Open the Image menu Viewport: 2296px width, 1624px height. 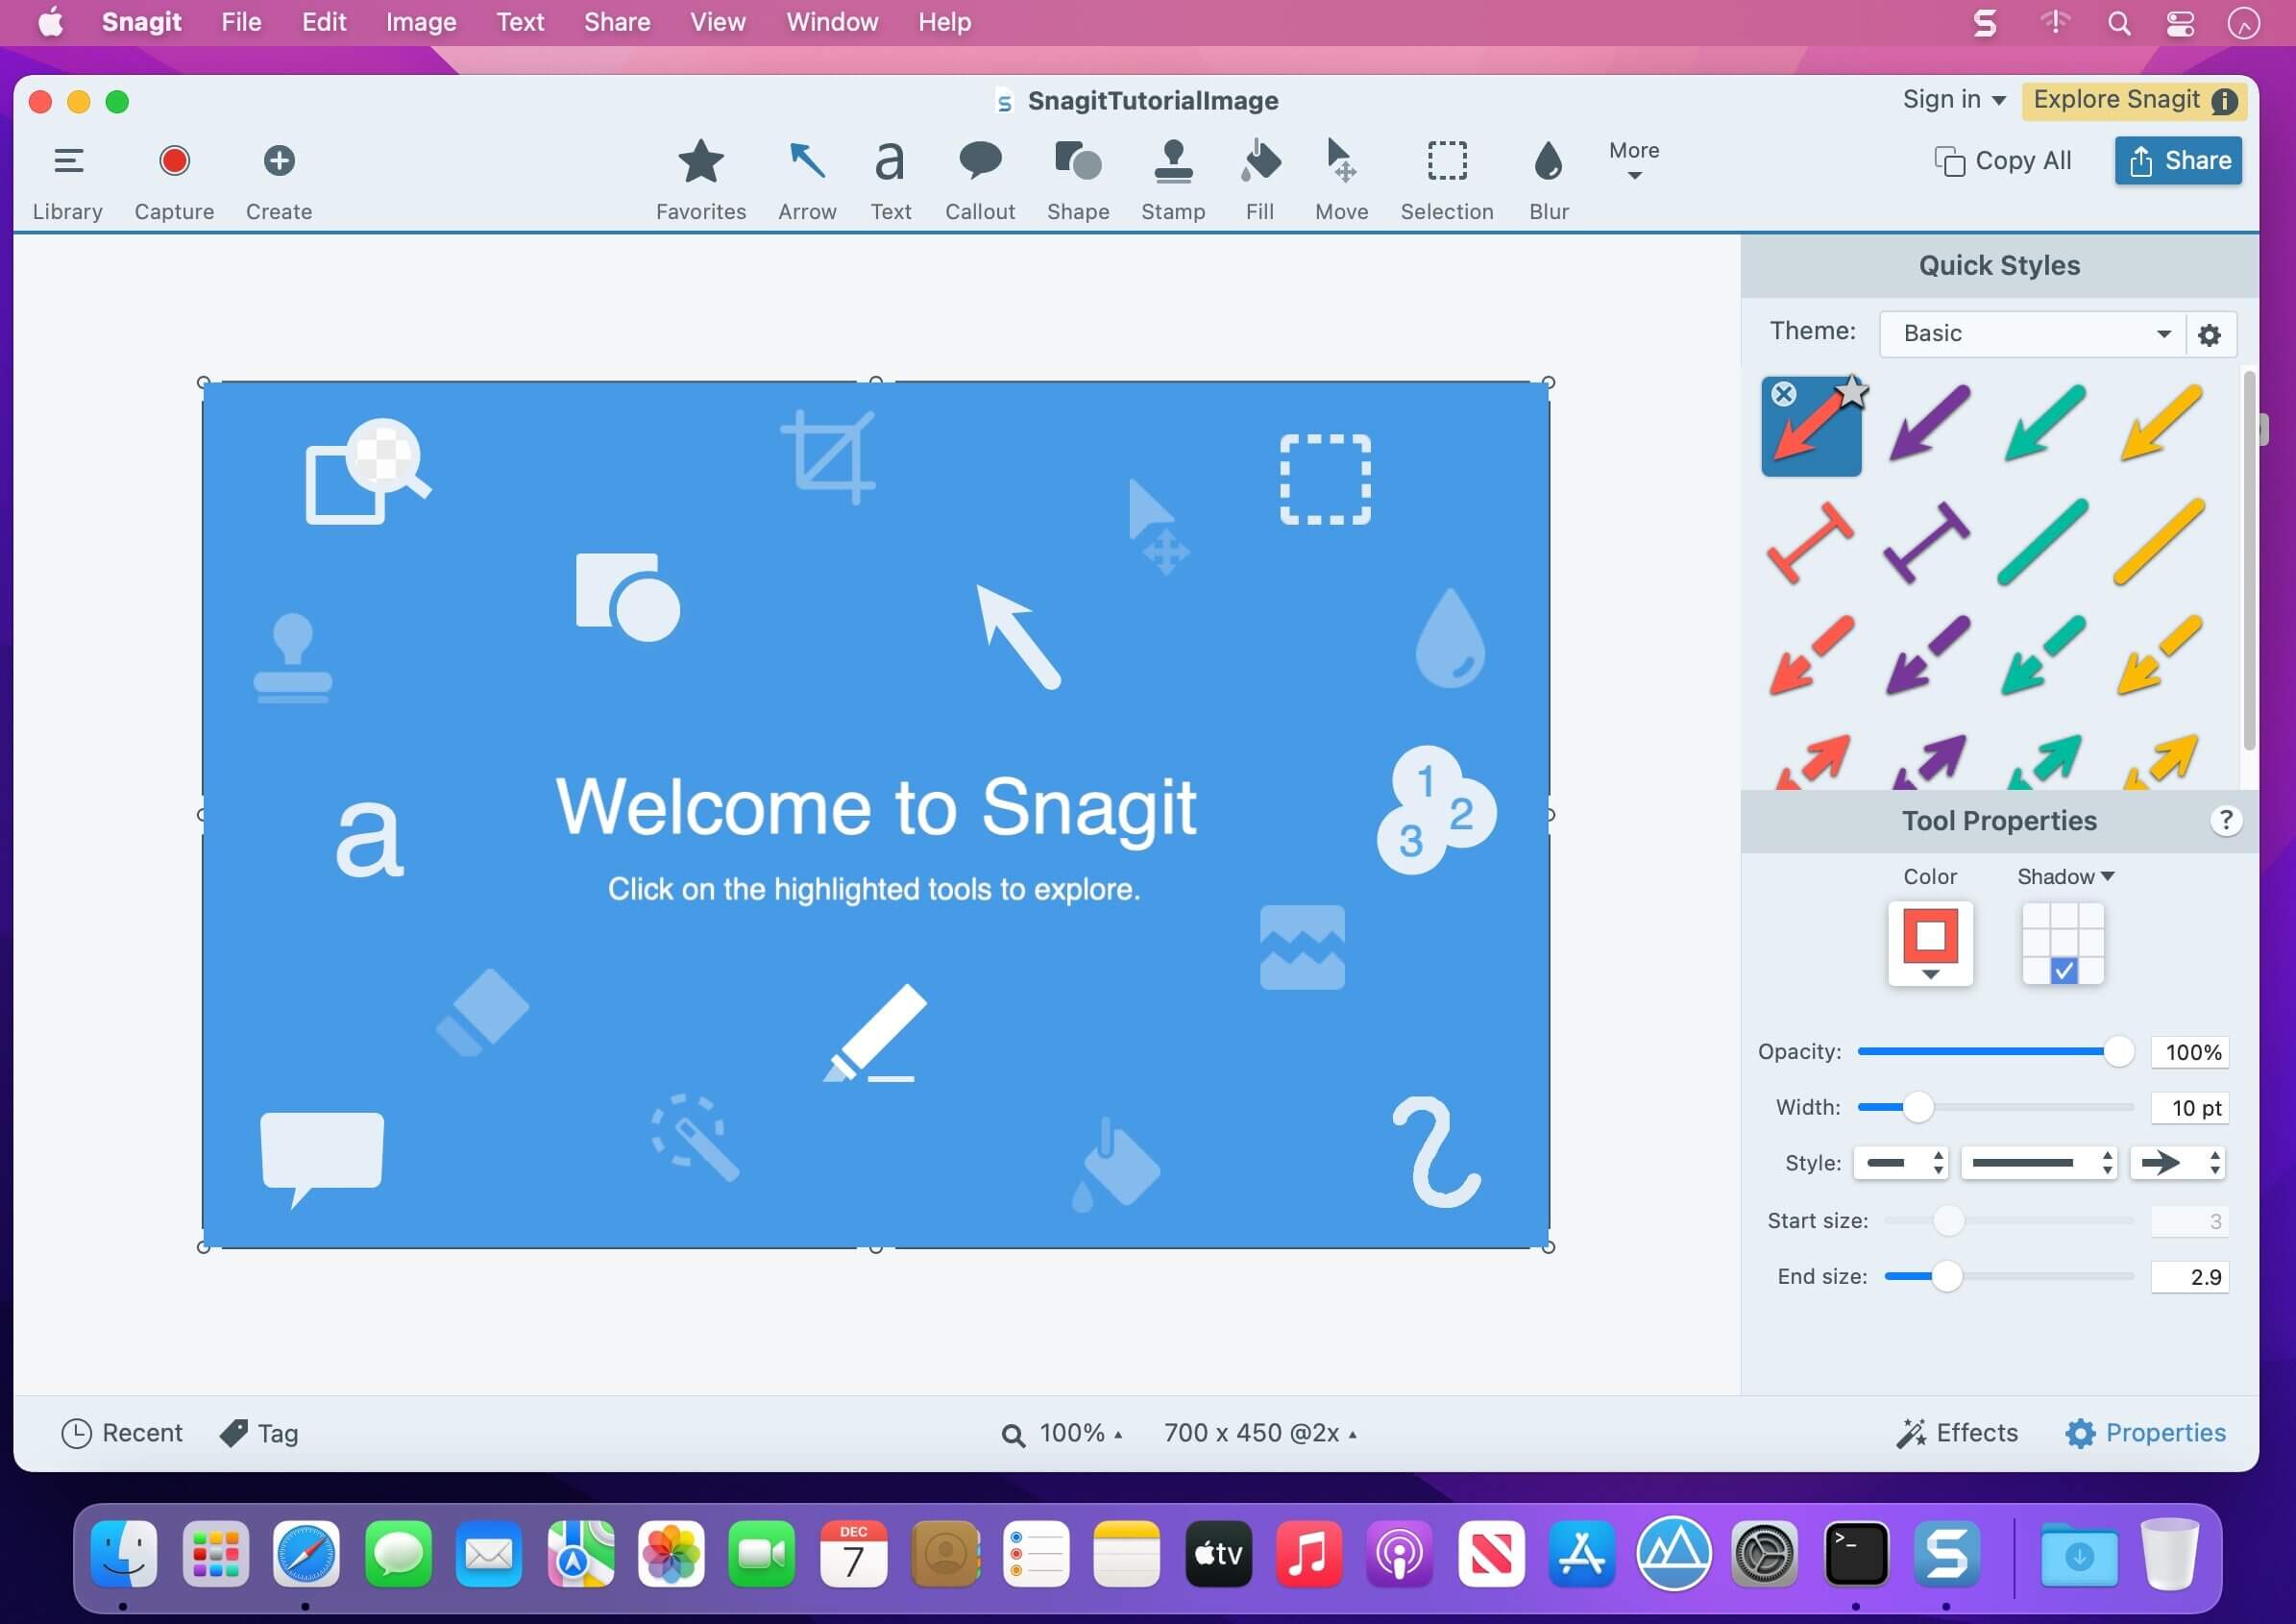click(x=419, y=21)
